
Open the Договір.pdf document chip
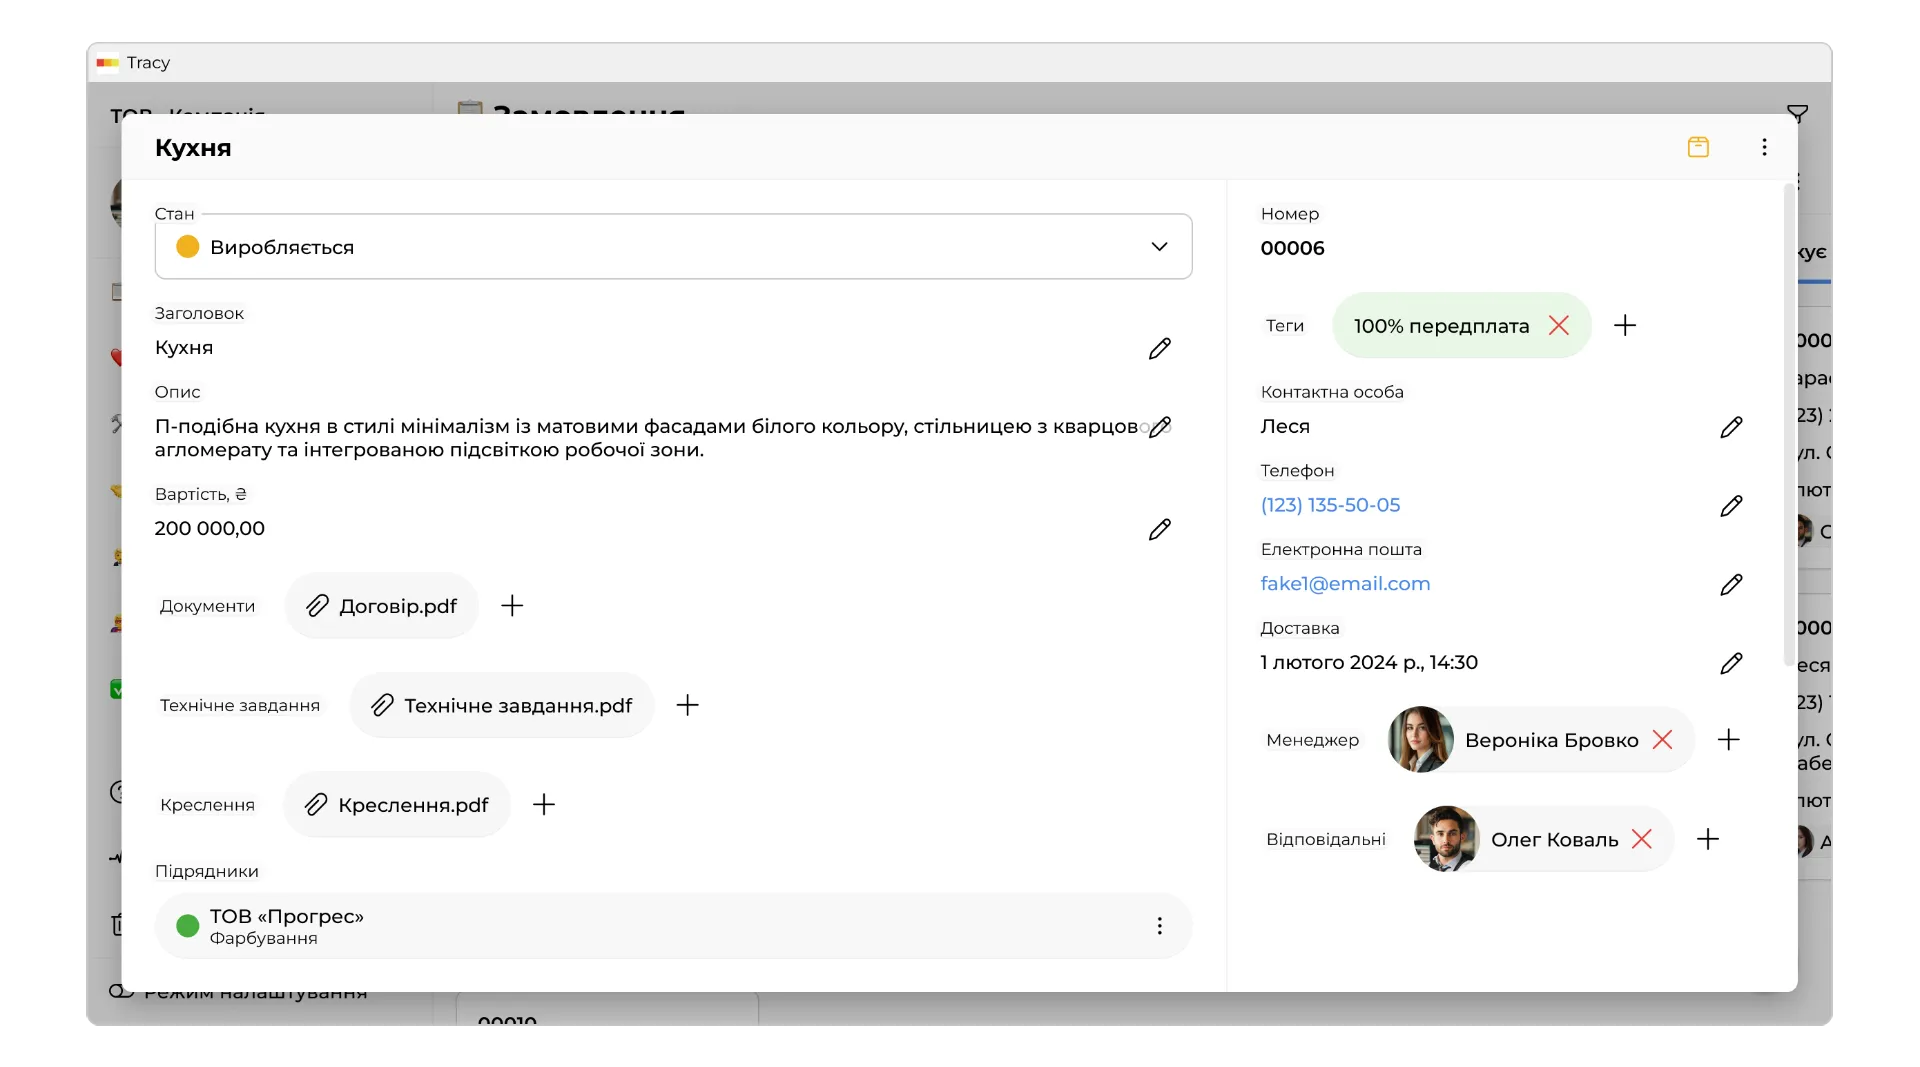[x=381, y=606]
